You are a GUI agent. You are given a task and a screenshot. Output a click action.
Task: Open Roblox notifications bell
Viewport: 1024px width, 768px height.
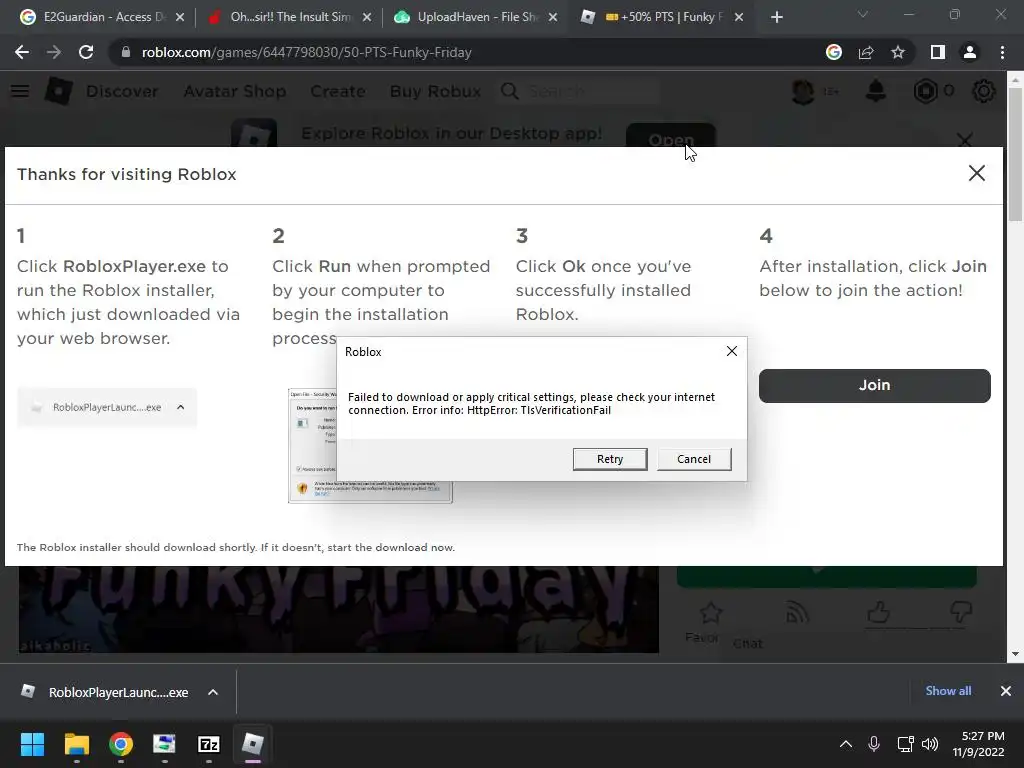876,91
